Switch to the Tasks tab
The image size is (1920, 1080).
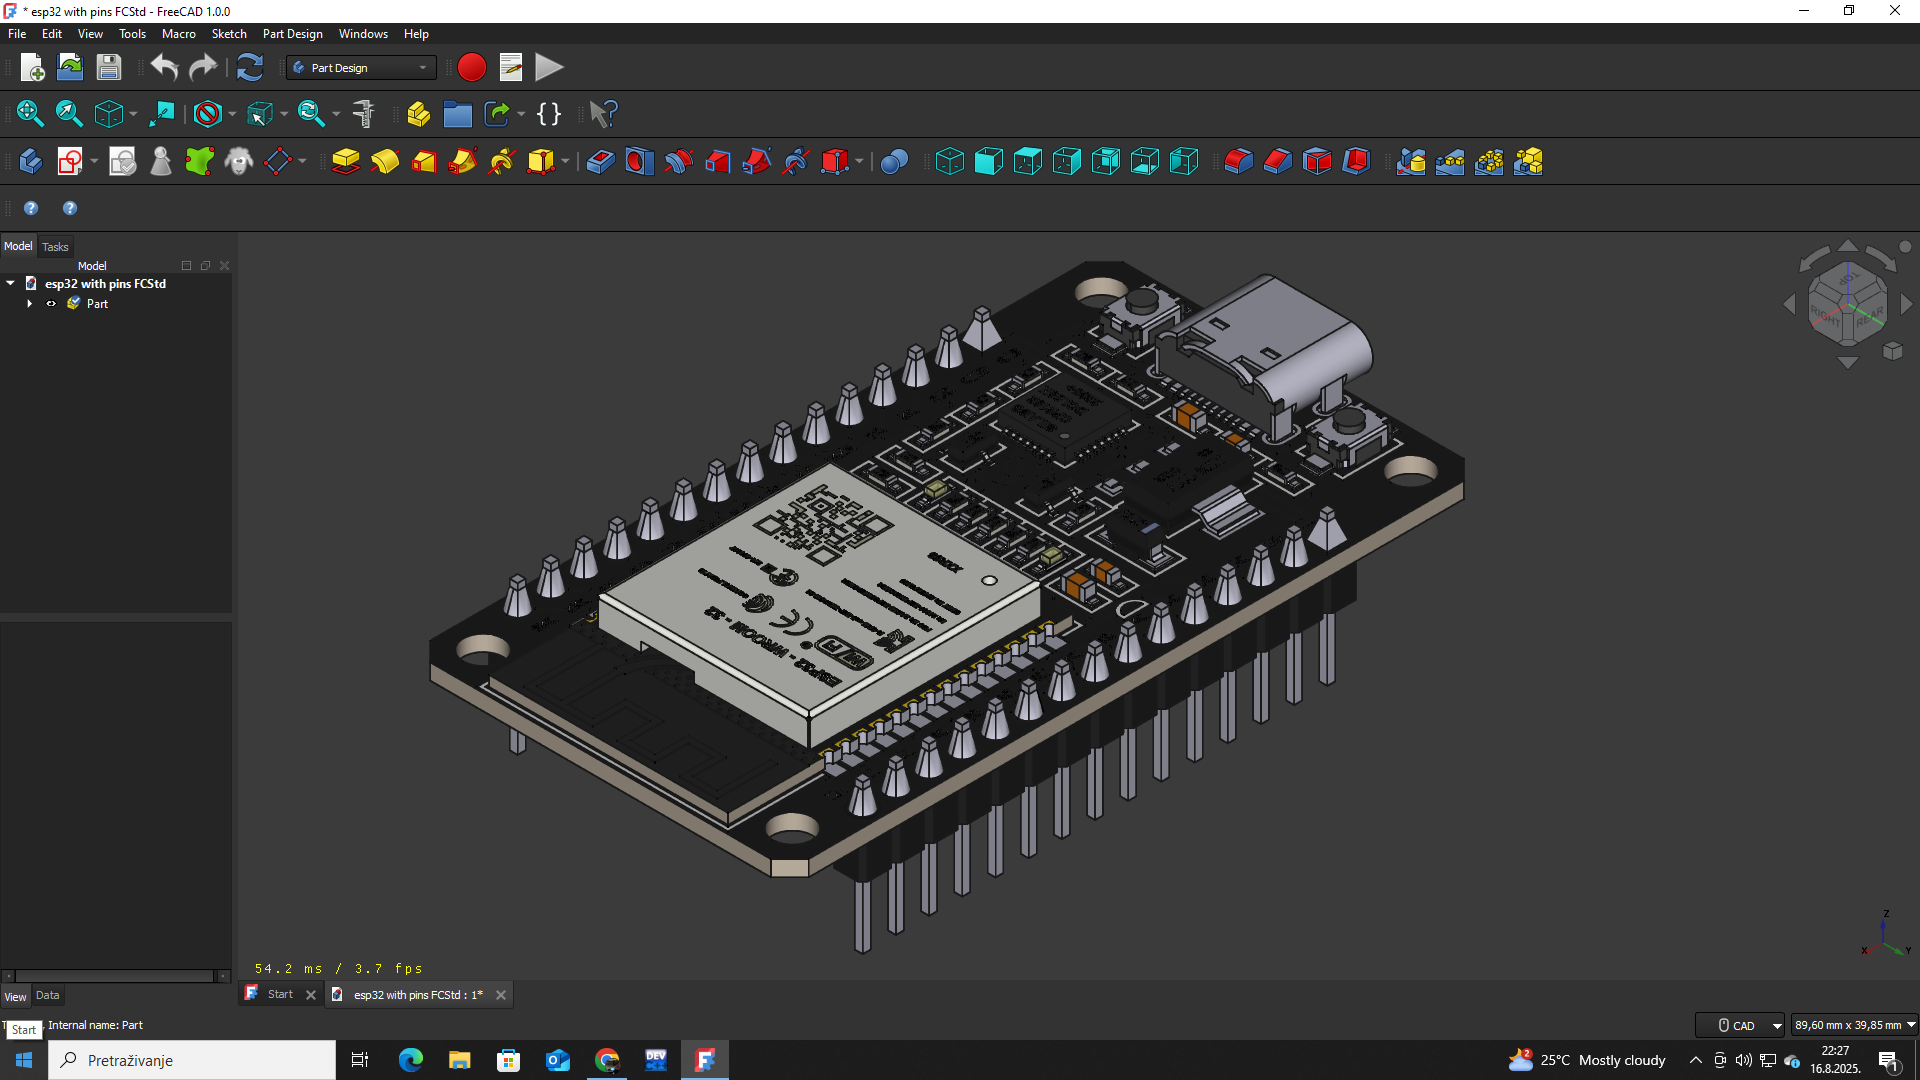pos(55,247)
